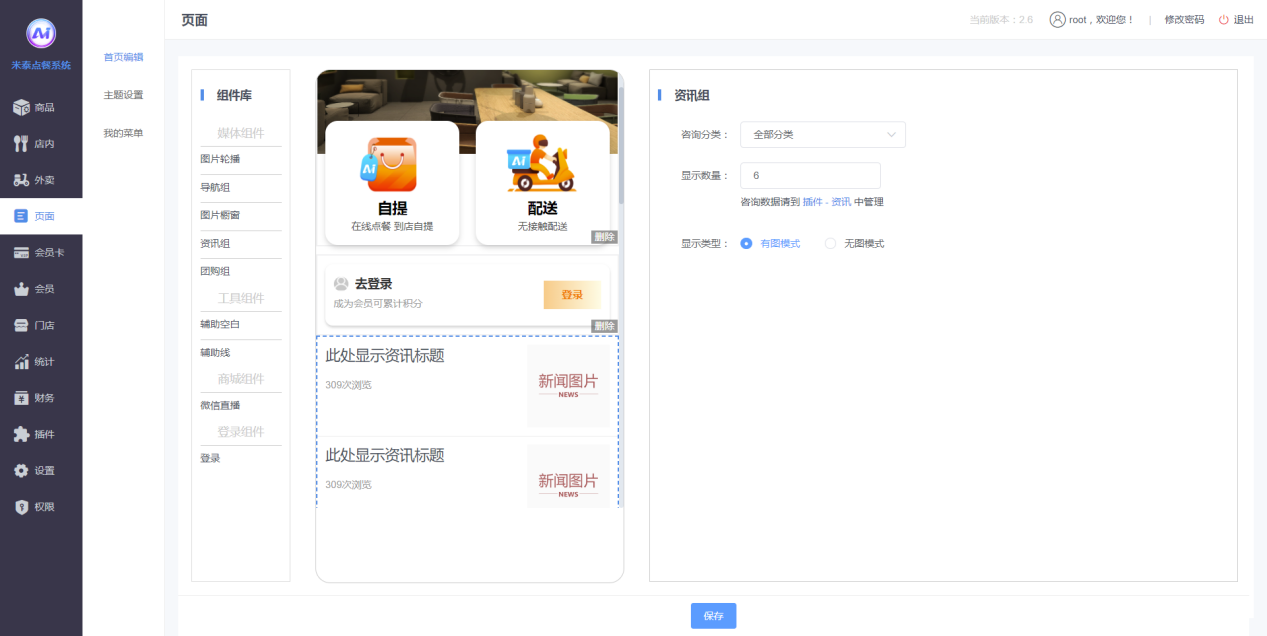Select 有图模式 radio button

tap(746, 243)
